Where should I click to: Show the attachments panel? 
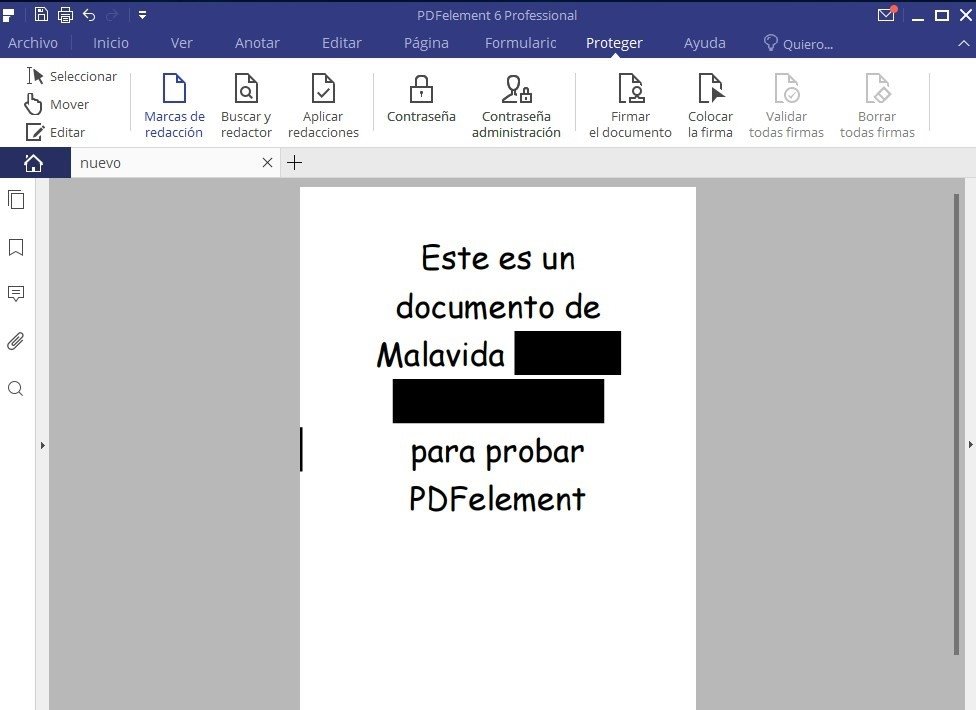(x=16, y=341)
